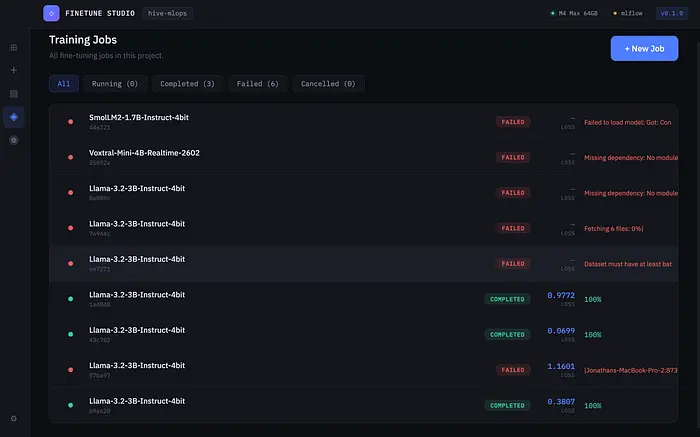Open the stacked list icon in sidebar
Viewport: 700px width, 437px height.
pyautogui.click(x=13, y=94)
